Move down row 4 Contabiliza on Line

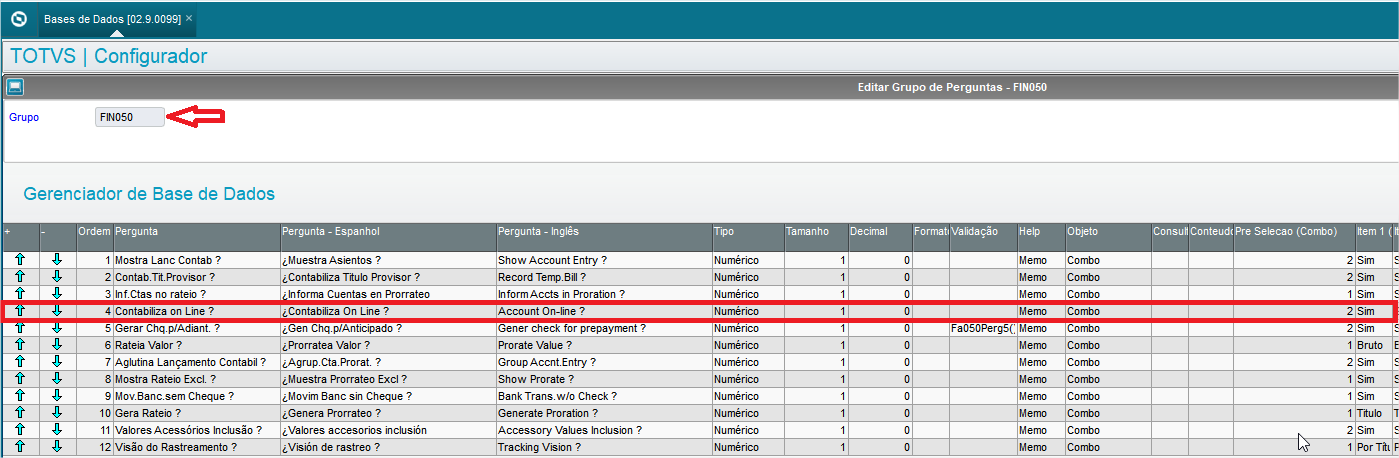tap(57, 311)
